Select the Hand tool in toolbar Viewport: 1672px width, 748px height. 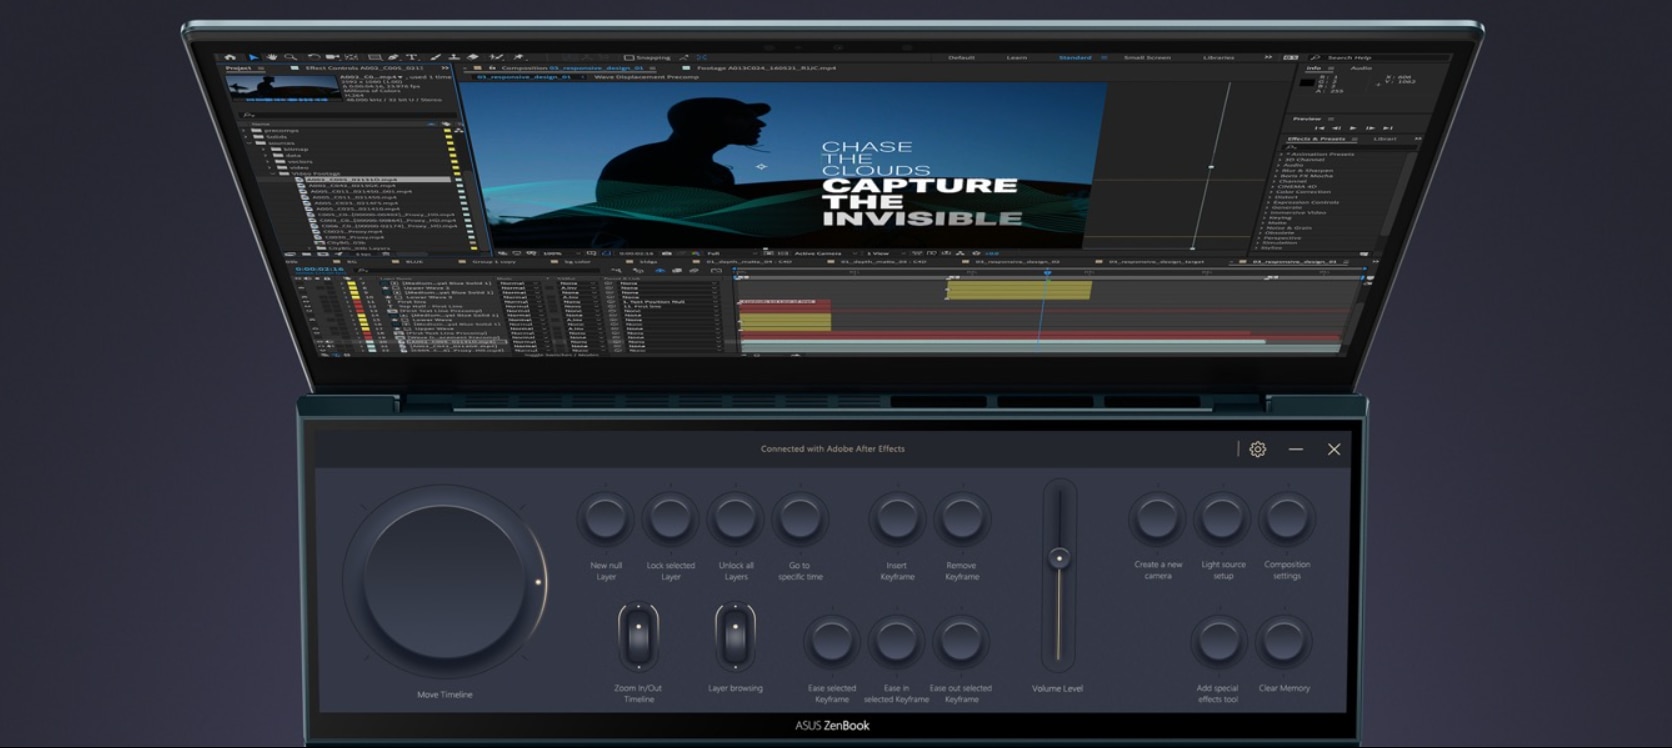(272, 57)
